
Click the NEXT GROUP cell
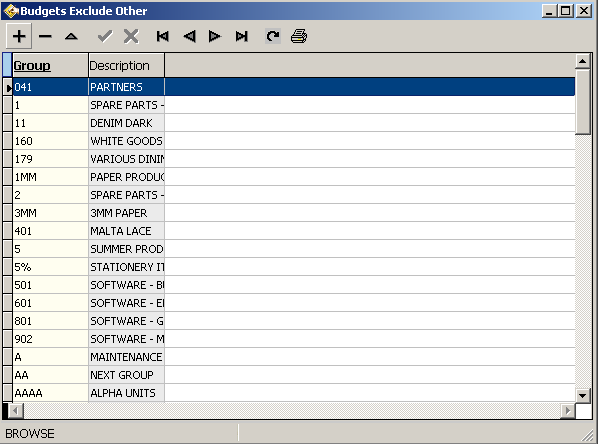(x=127, y=375)
